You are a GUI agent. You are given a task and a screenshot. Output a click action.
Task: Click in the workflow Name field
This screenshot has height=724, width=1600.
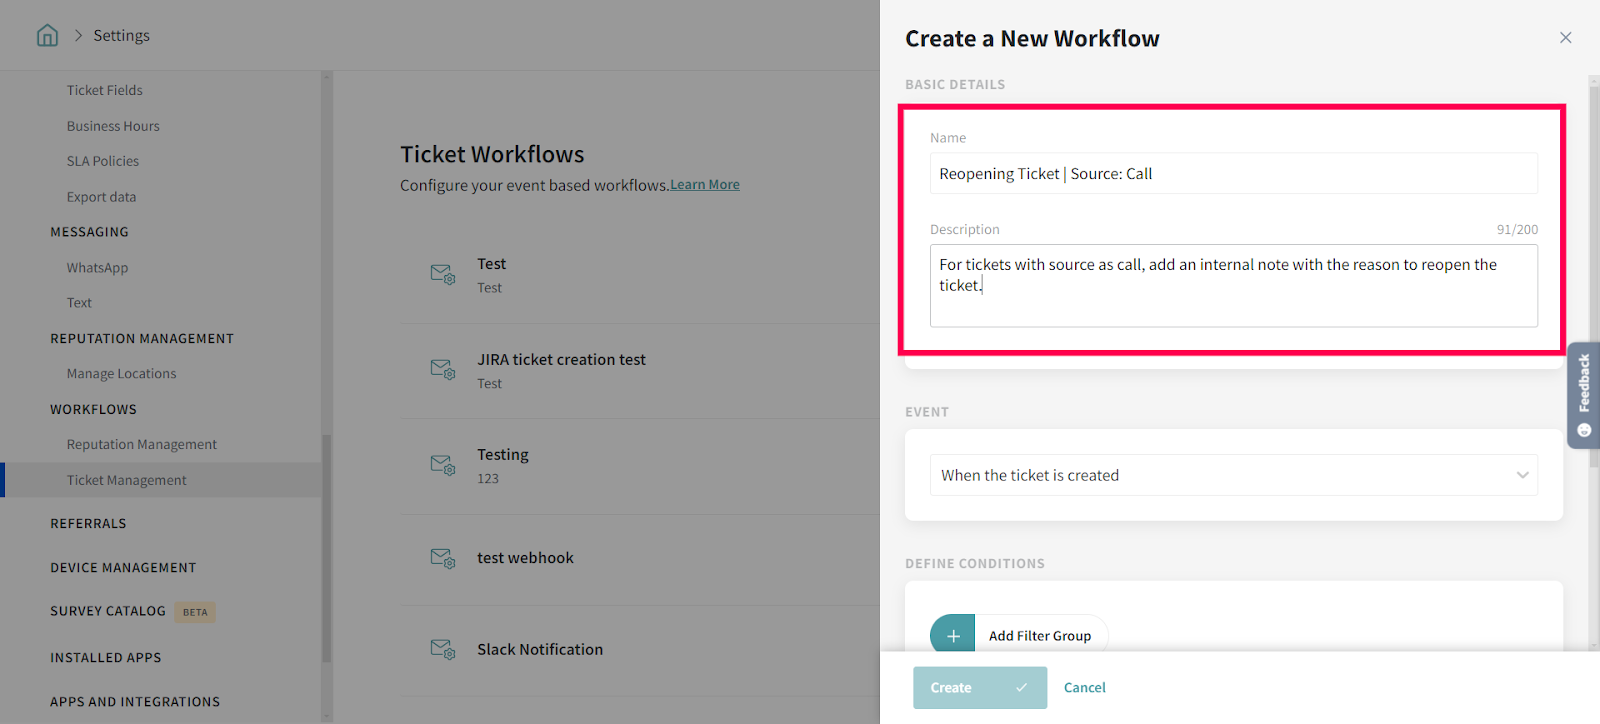coord(1233,174)
